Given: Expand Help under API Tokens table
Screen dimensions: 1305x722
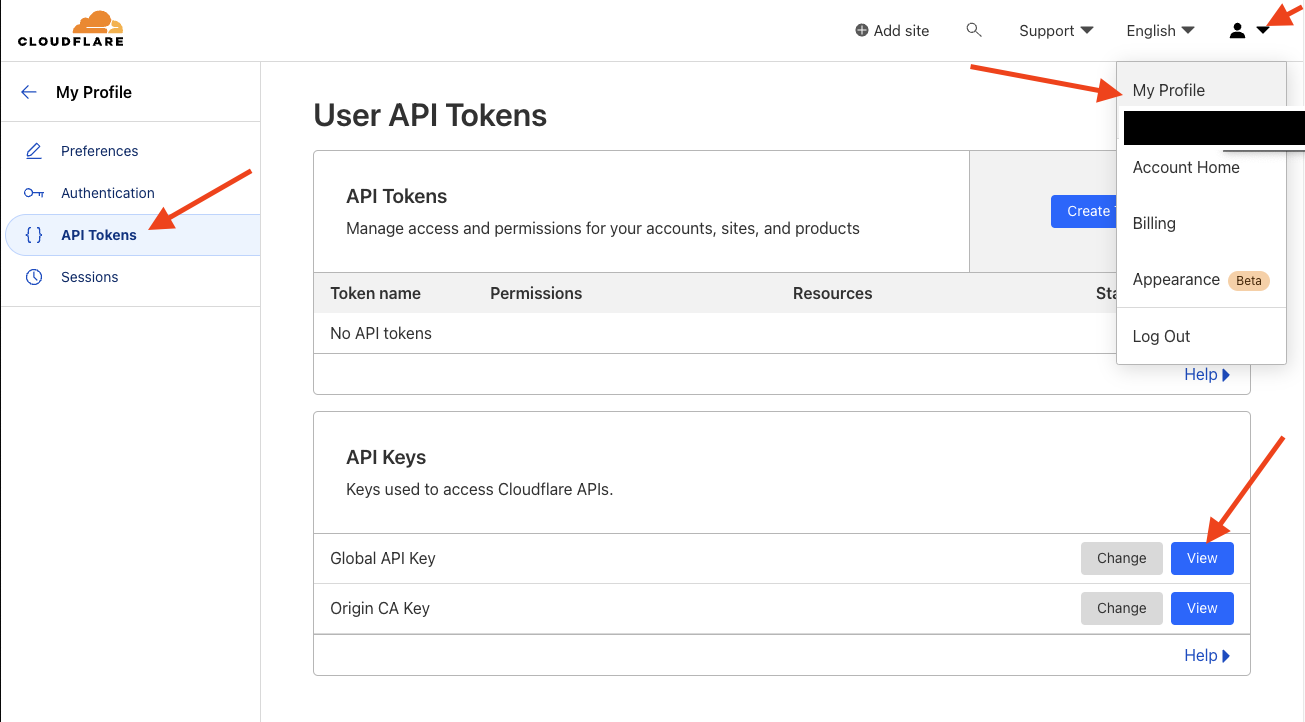Looking at the screenshot, I should coord(1207,374).
